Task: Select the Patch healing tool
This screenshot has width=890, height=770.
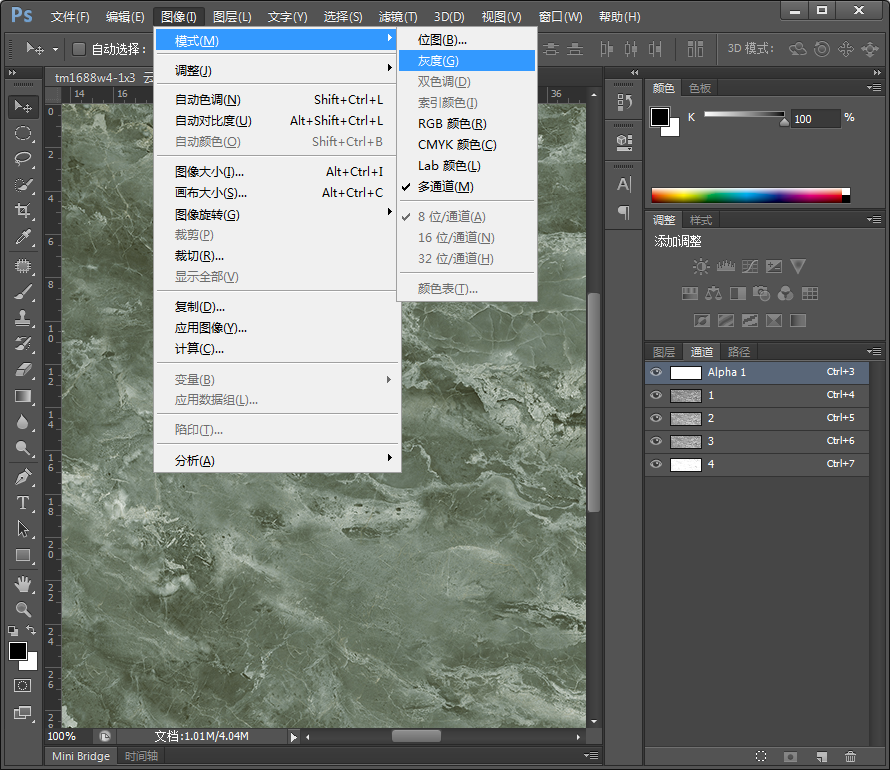Action: (x=23, y=266)
